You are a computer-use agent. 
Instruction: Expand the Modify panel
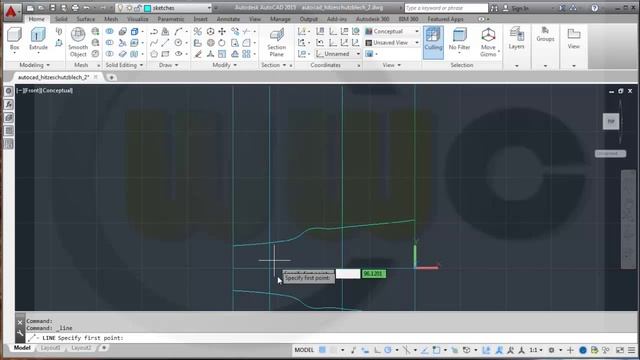[224, 65]
